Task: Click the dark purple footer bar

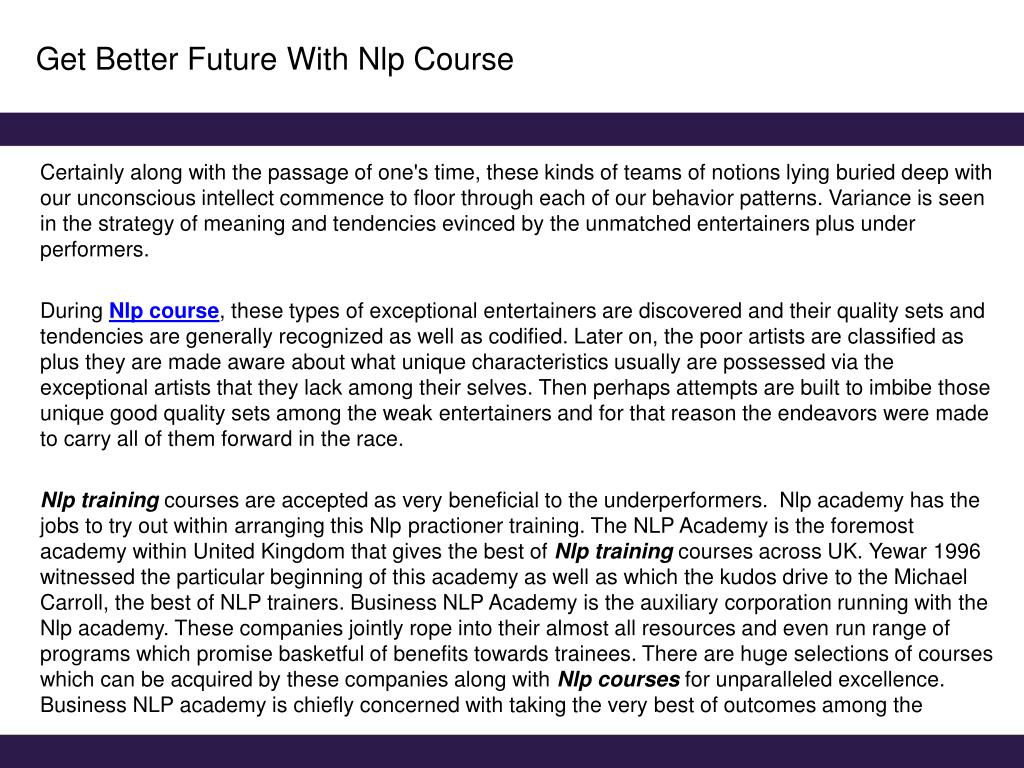Action: tap(512, 751)
